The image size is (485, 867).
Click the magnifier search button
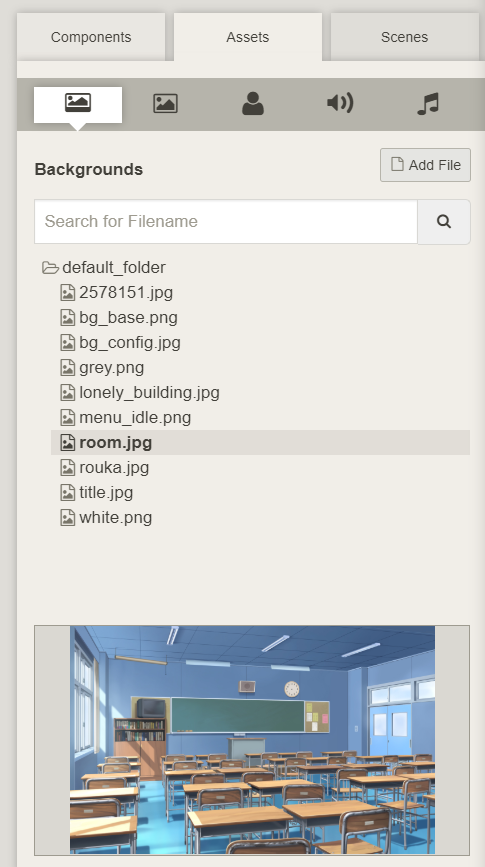point(444,222)
